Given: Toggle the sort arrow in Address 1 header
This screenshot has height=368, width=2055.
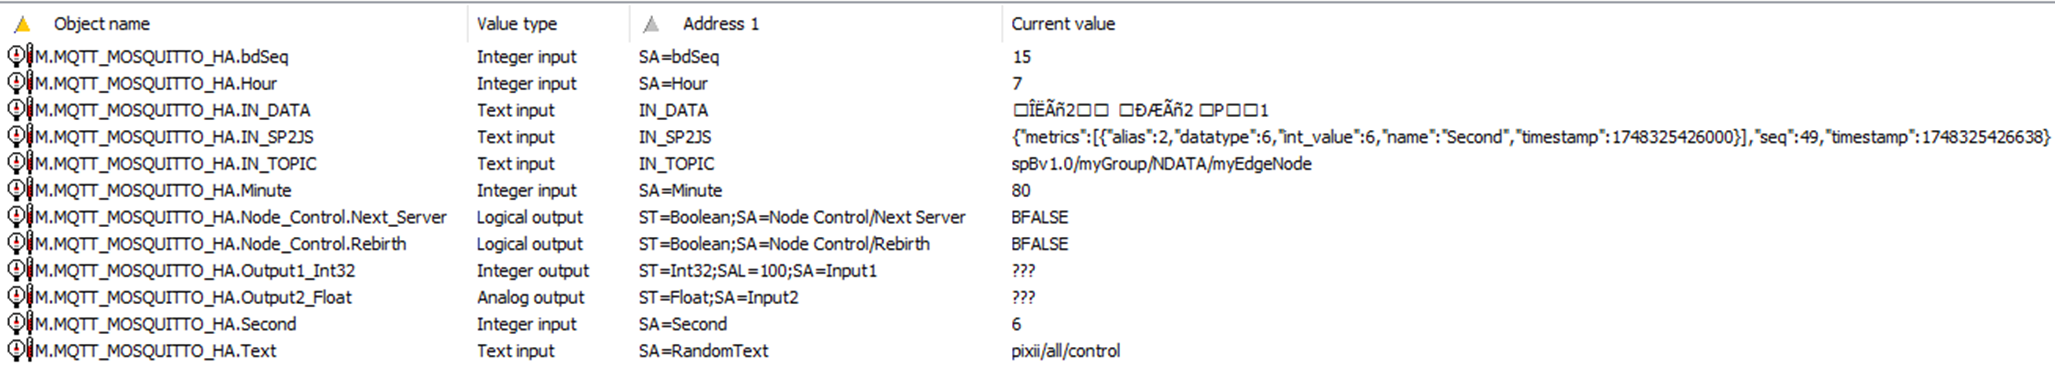Looking at the screenshot, I should (651, 24).
